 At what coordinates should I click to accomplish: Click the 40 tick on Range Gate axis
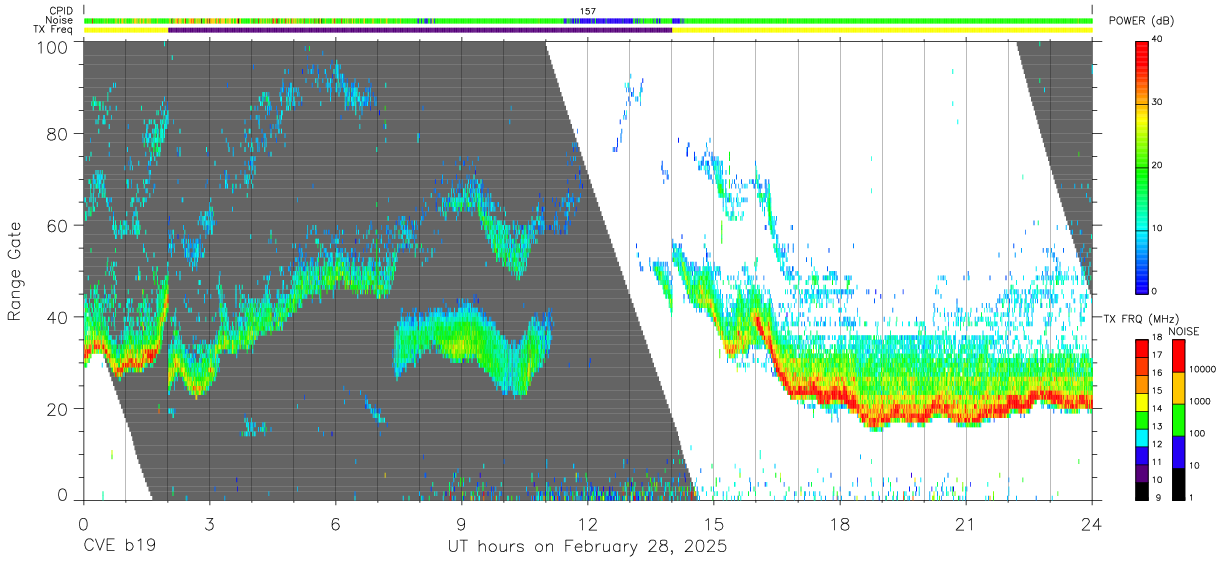point(58,317)
